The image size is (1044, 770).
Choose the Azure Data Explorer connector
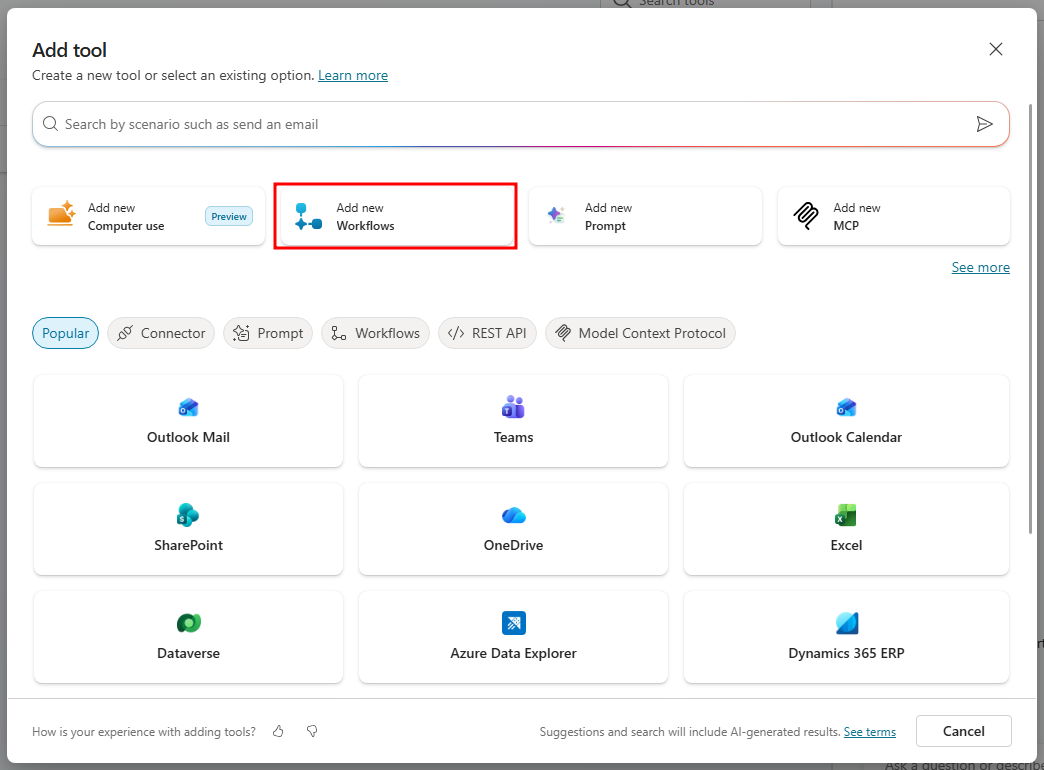coord(513,637)
